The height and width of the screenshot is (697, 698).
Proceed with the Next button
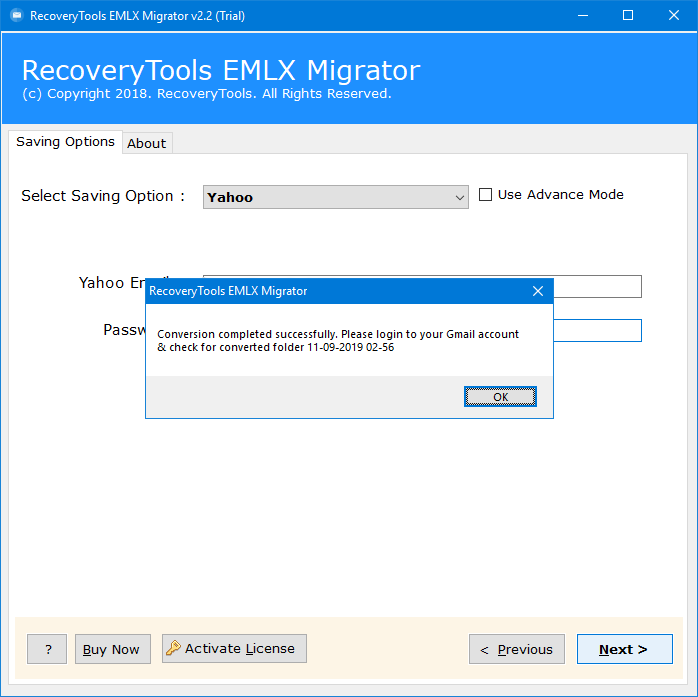click(625, 649)
